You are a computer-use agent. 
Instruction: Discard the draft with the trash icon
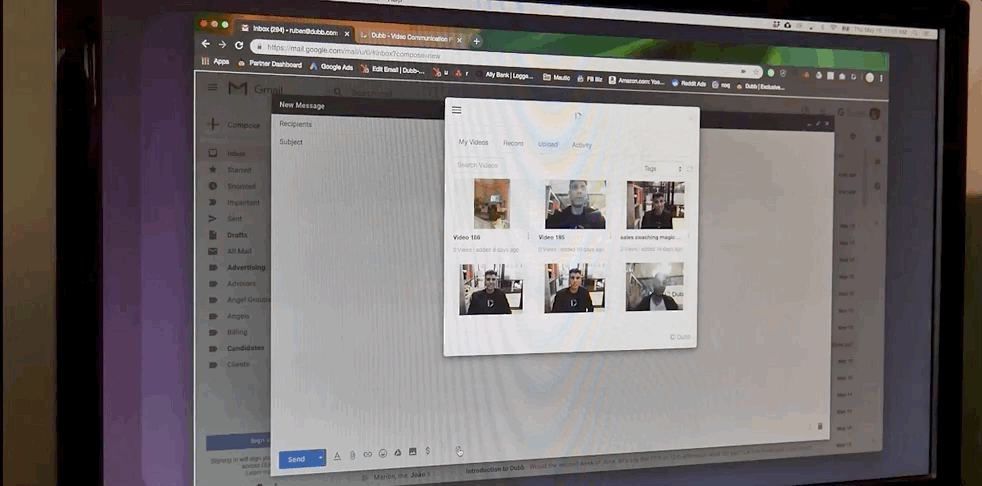pos(820,427)
